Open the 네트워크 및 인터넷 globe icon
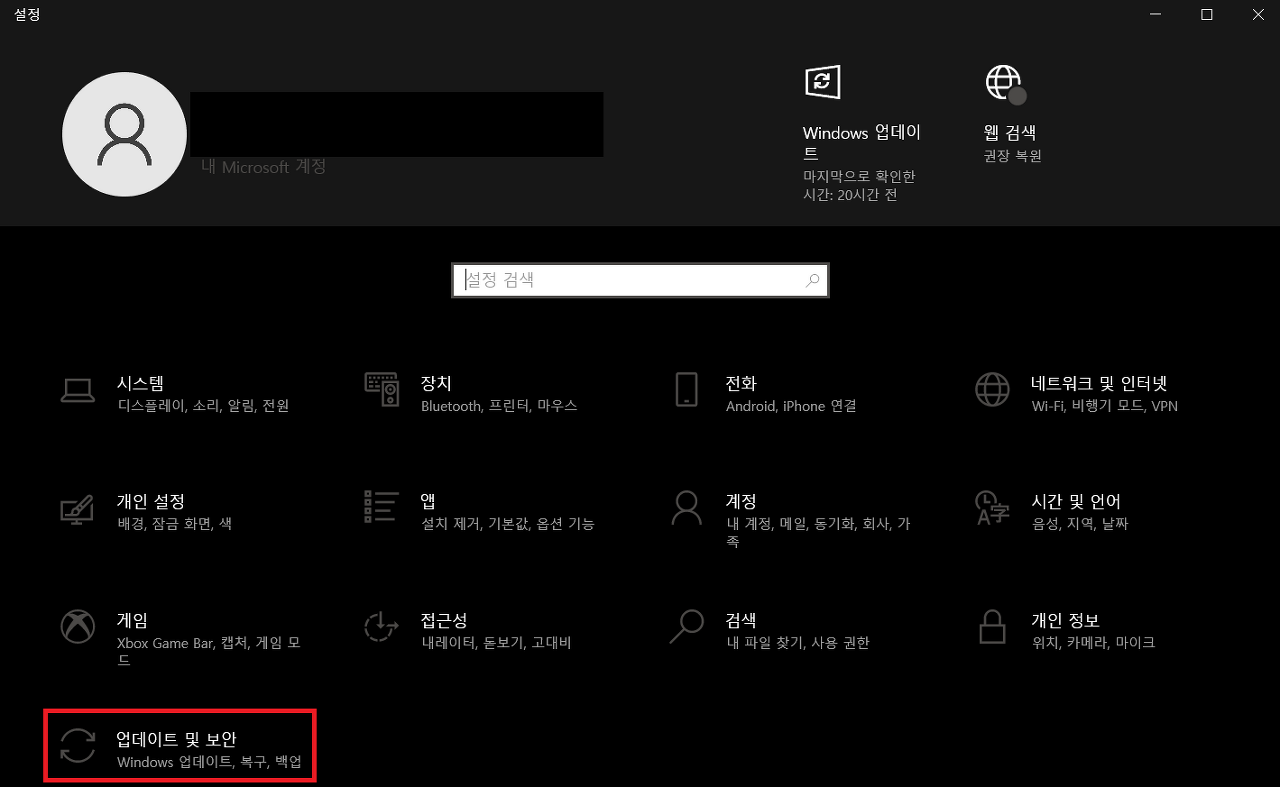This screenshot has height=787, width=1280. pyautogui.click(x=992, y=390)
